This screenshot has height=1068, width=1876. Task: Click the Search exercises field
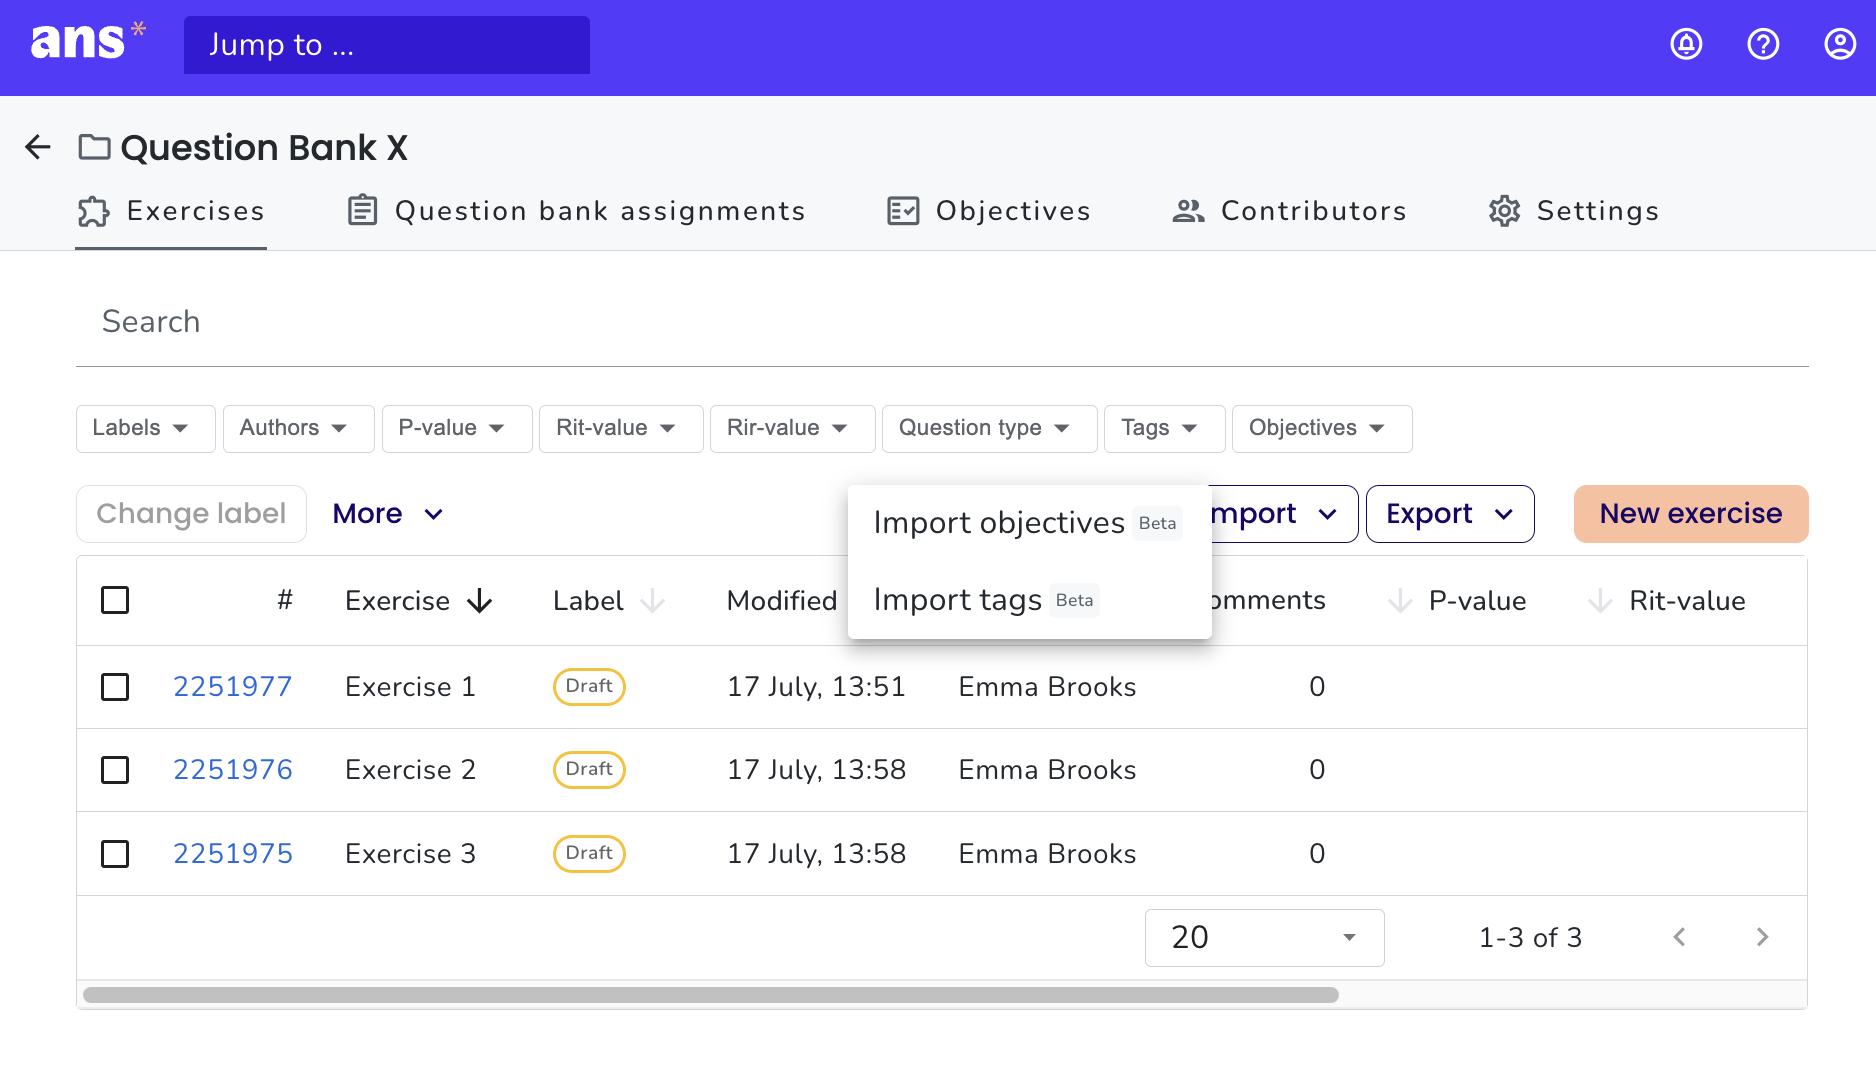[942, 322]
